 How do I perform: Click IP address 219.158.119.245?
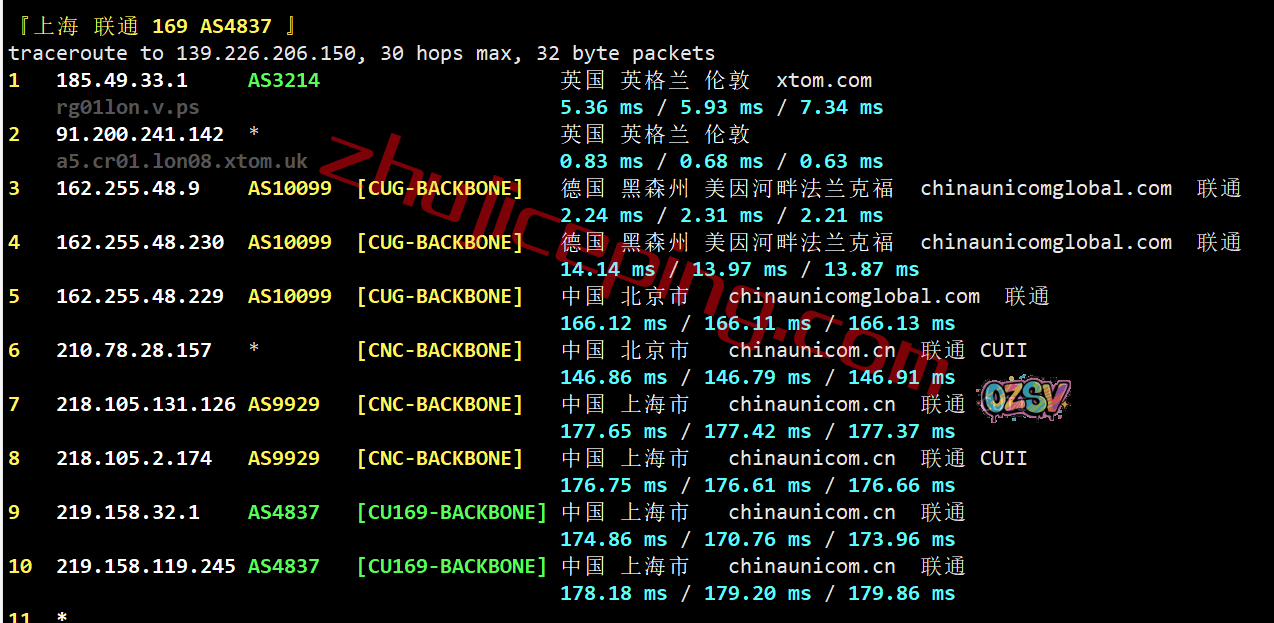pyautogui.click(x=145, y=566)
